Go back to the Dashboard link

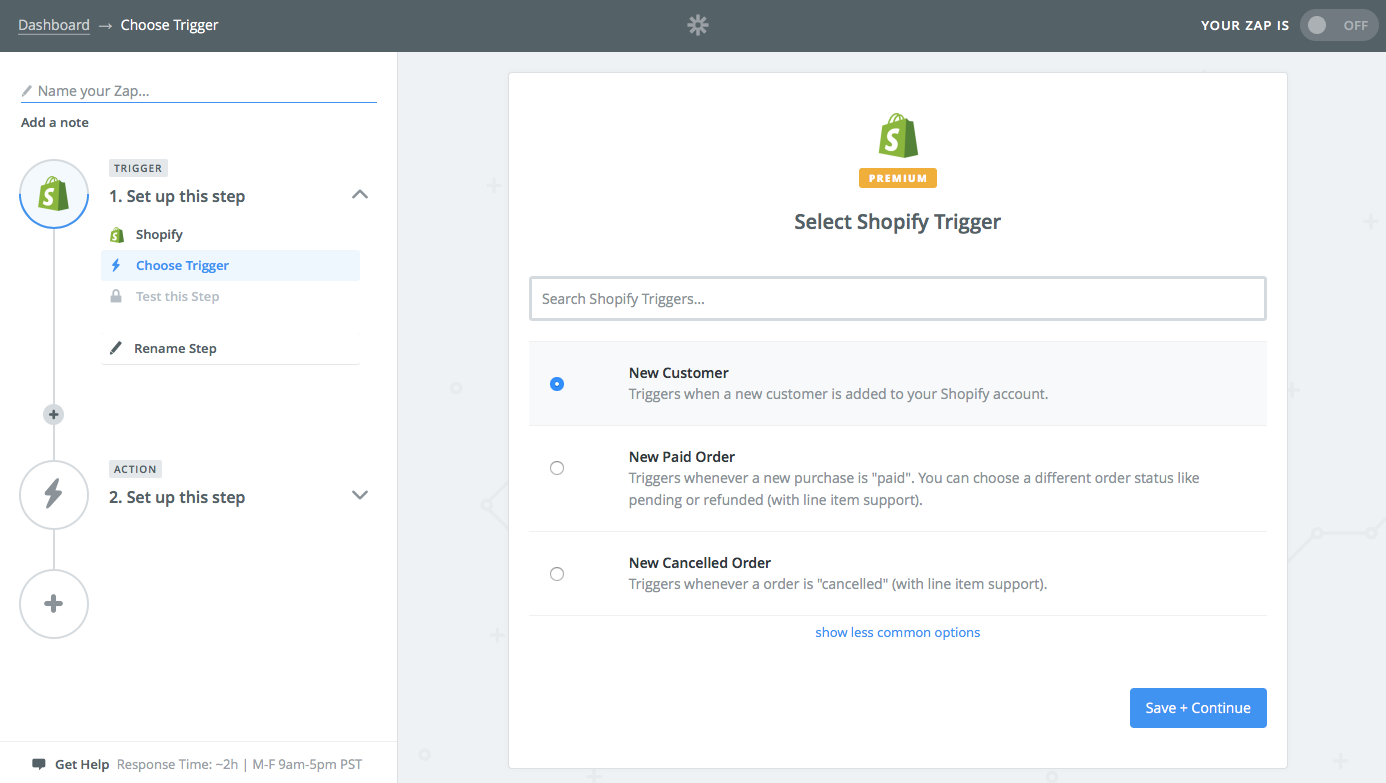click(x=54, y=25)
